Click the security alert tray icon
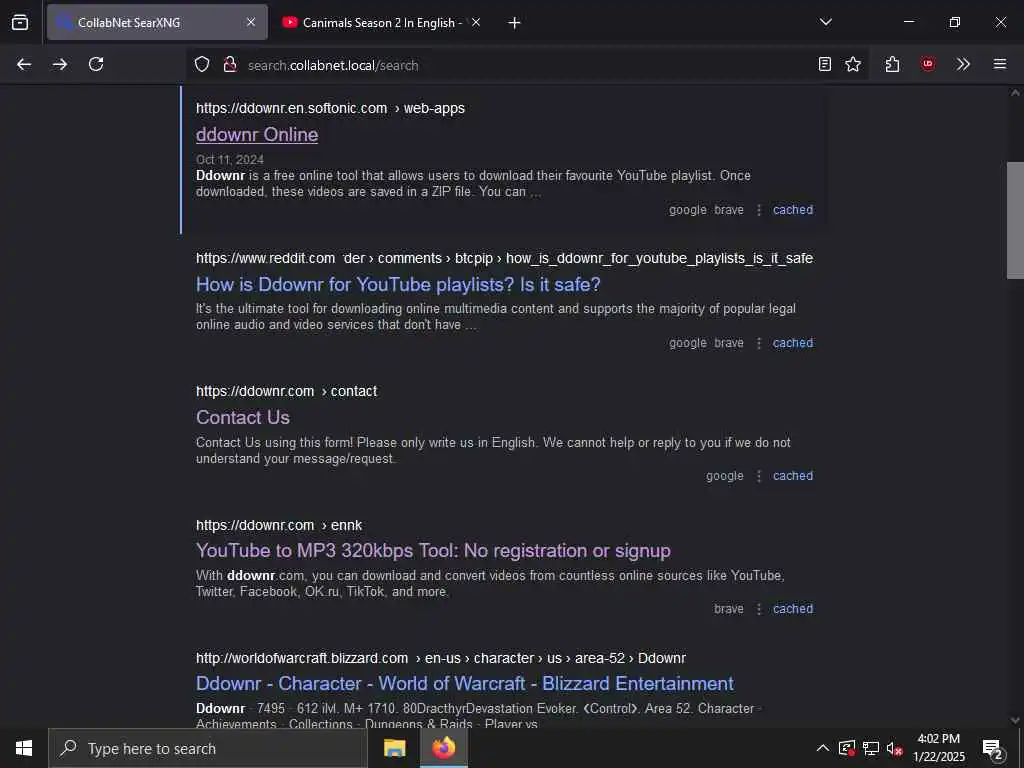The width and height of the screenshot is (1024, 768). point(847,748)
